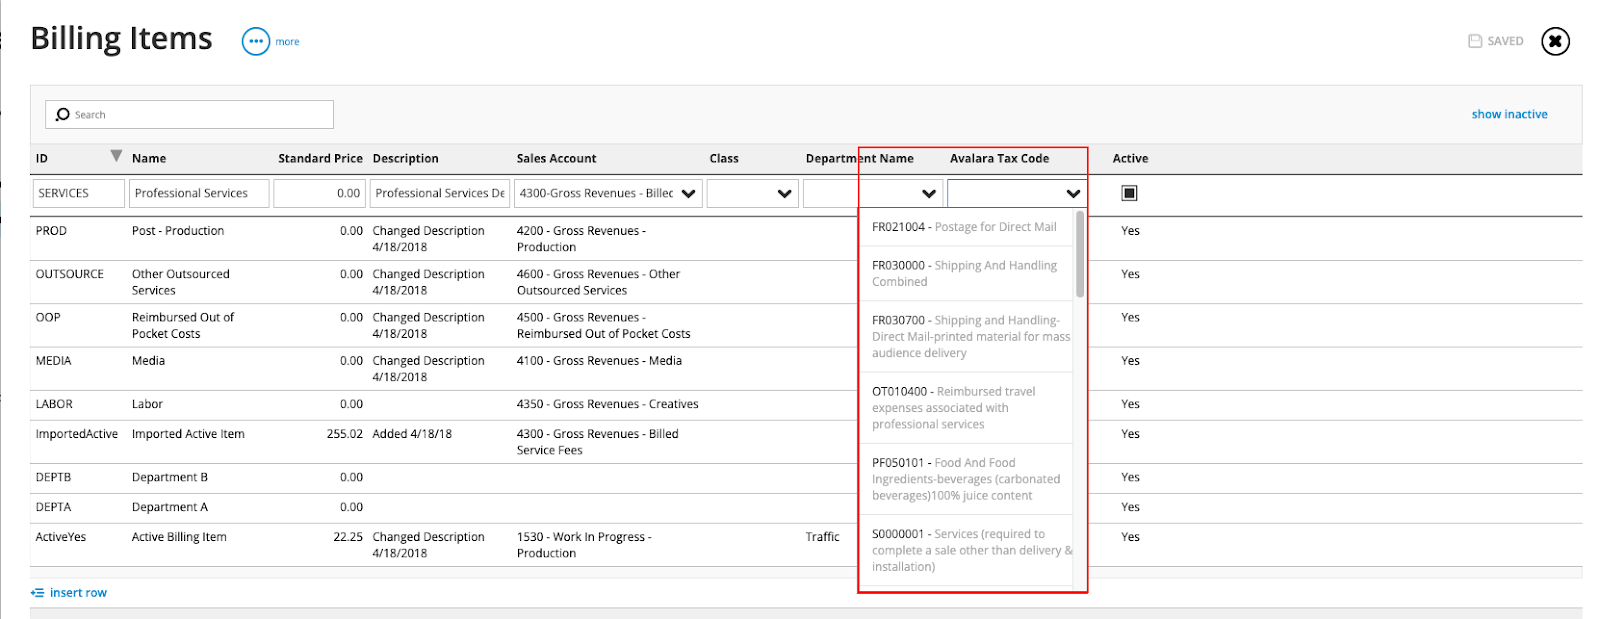Collapse the Avalara Tax Code dropdown
Image resolution: width=1600 pixels, height=619 pixels.
pos(1072,194)
